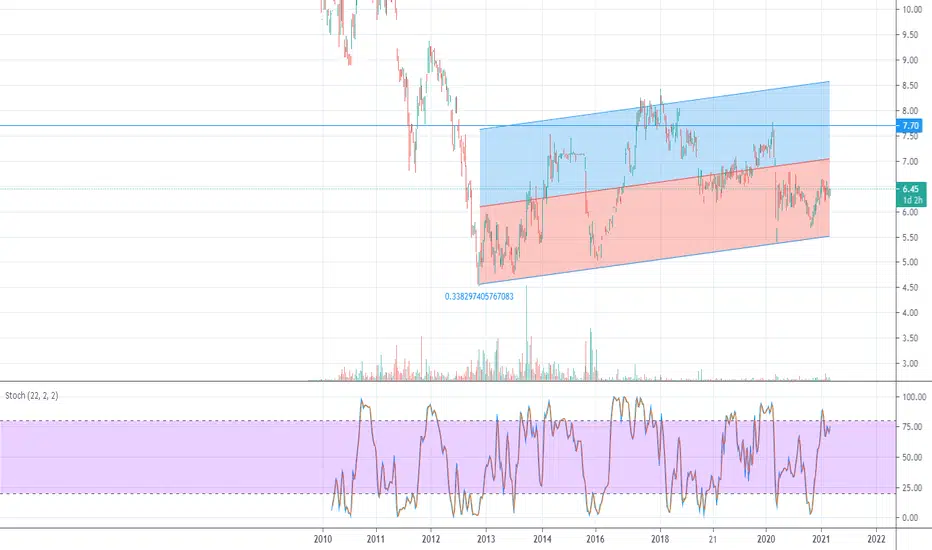Click the 1d 2h countdown under 6.45
Viewport: 932px width, 550px height.
(912, 200)
